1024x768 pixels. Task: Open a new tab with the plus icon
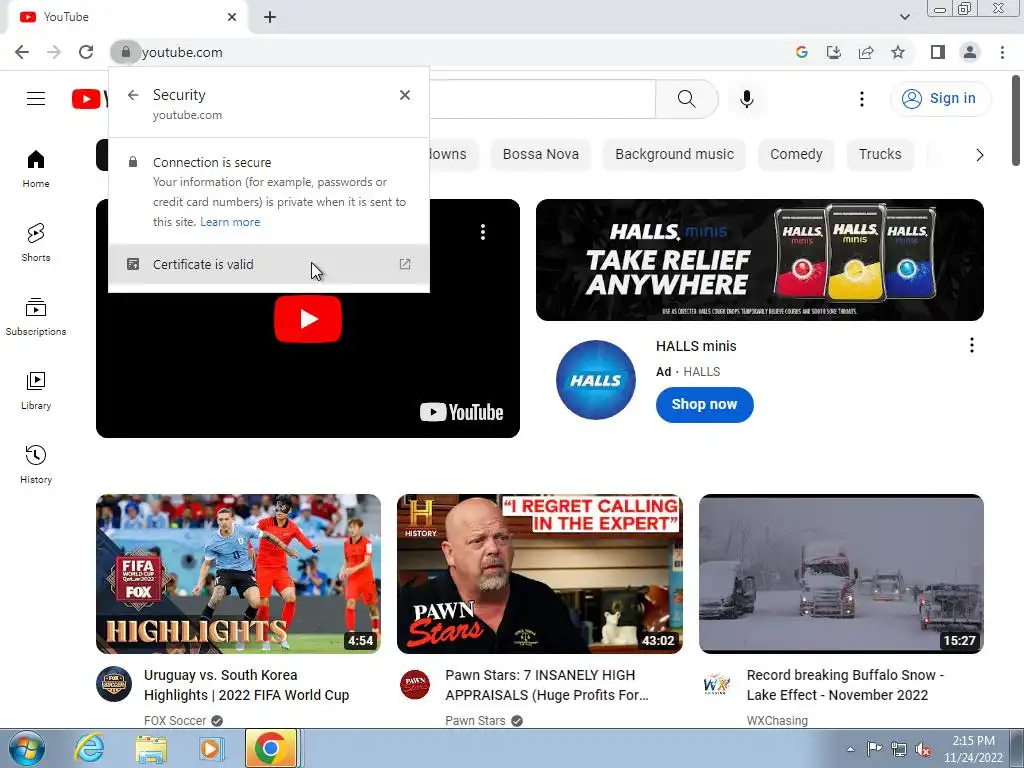click(x=270, y=18)
